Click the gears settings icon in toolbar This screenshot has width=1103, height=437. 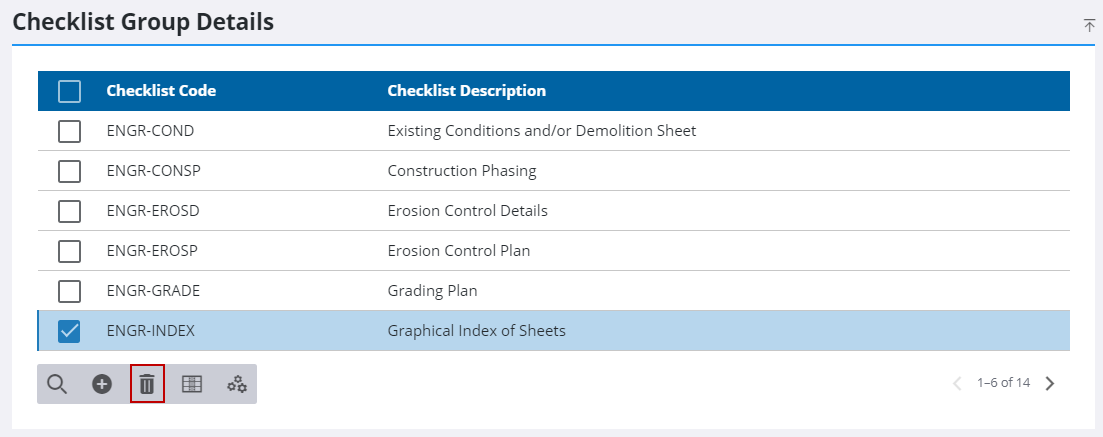pos(237,384)
